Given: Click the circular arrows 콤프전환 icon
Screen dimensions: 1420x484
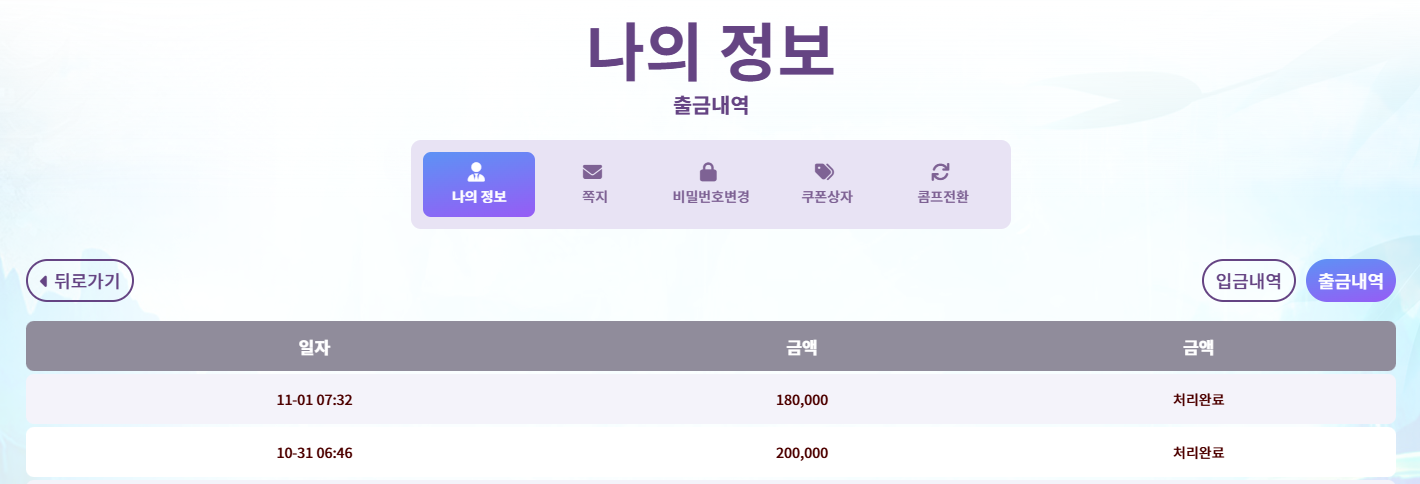Looking at the screenshot, I should point(941,172).
